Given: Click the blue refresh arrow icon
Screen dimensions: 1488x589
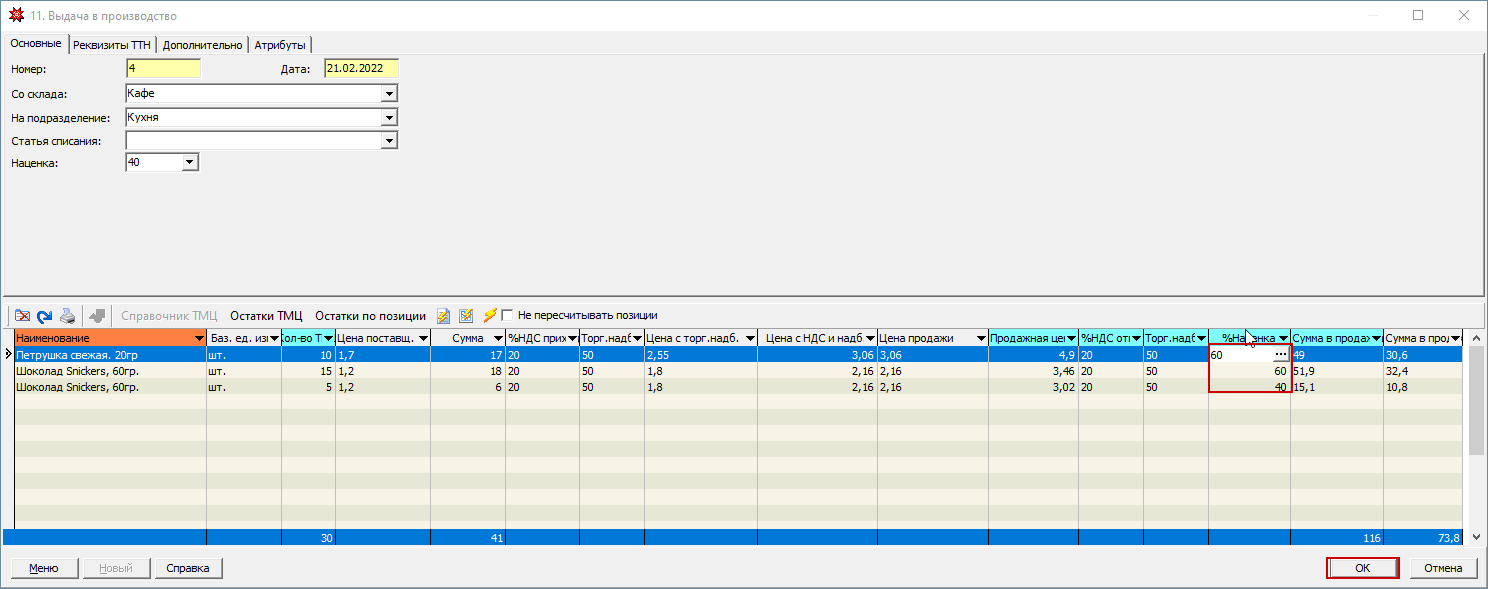Looking at the screenshot, I should tap(44, 316).
